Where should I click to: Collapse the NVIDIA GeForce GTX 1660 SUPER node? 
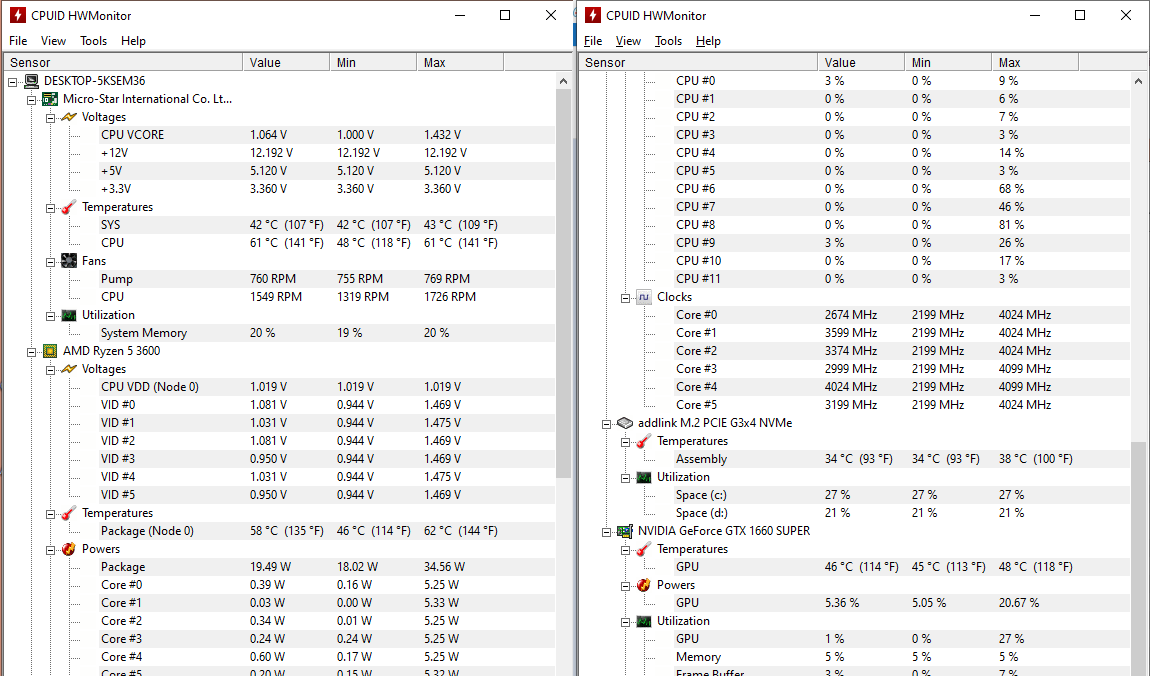[x=606, y=532]
